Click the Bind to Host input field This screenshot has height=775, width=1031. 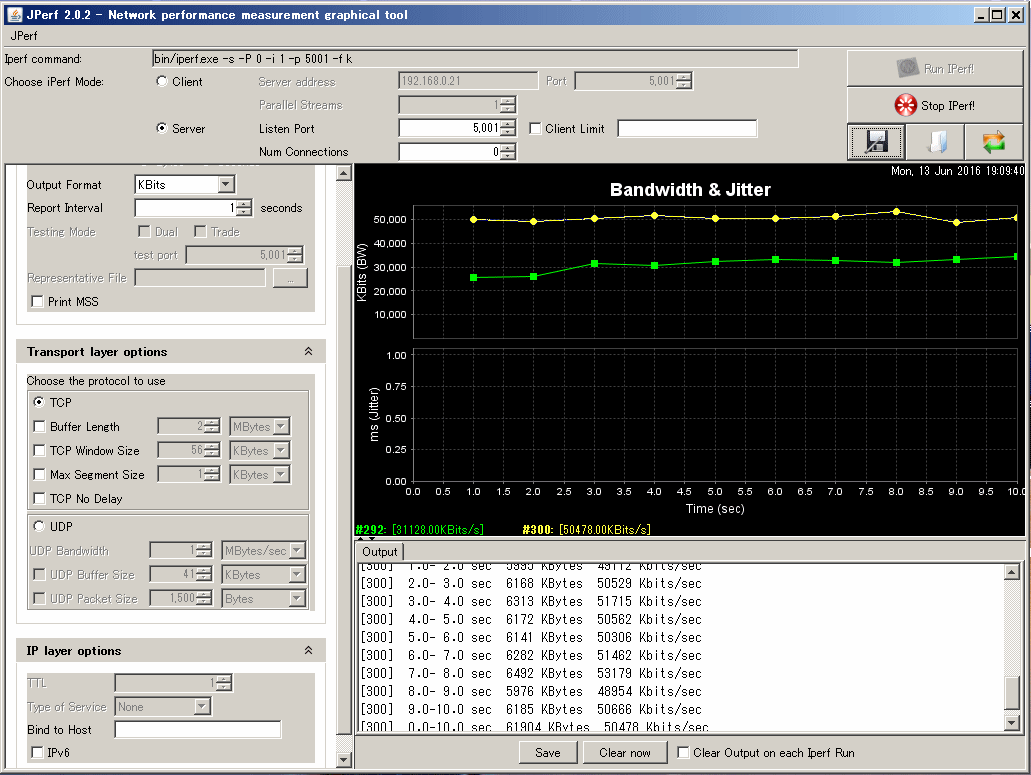[197, 730]
